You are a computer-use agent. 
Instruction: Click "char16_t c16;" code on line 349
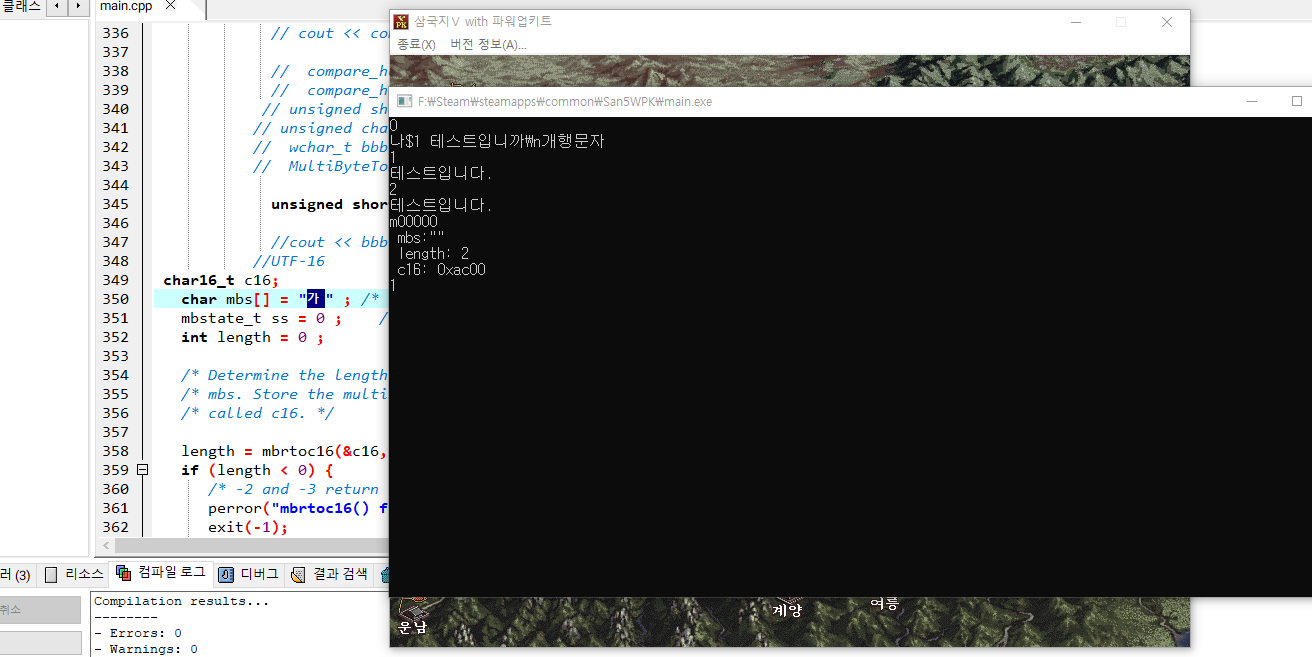click(x=221, y=280)
